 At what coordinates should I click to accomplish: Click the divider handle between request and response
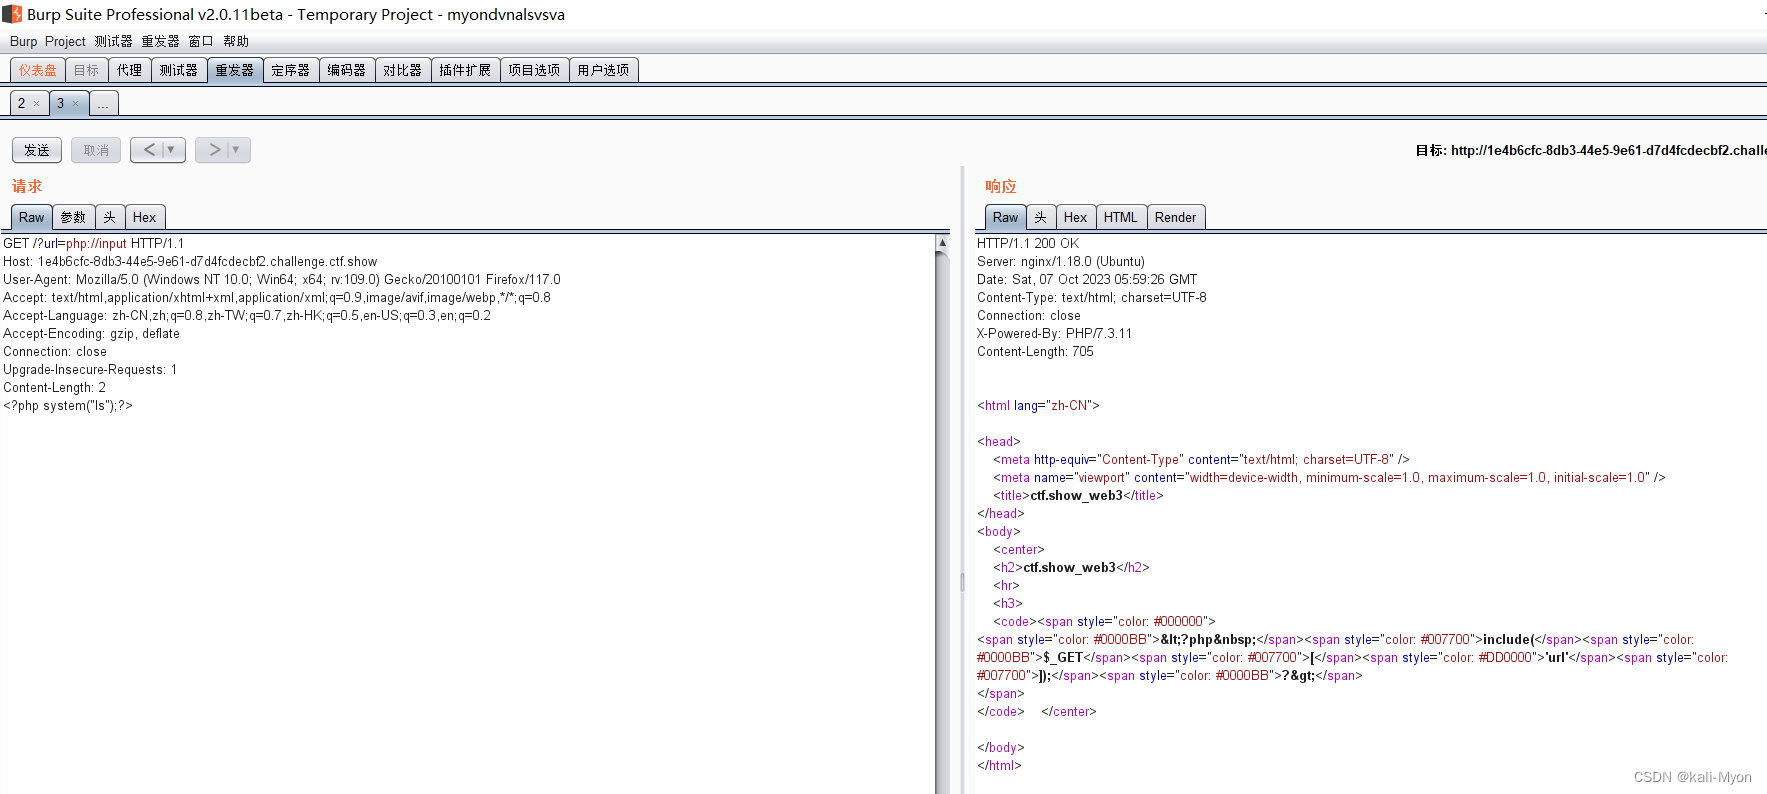[962, 582]
